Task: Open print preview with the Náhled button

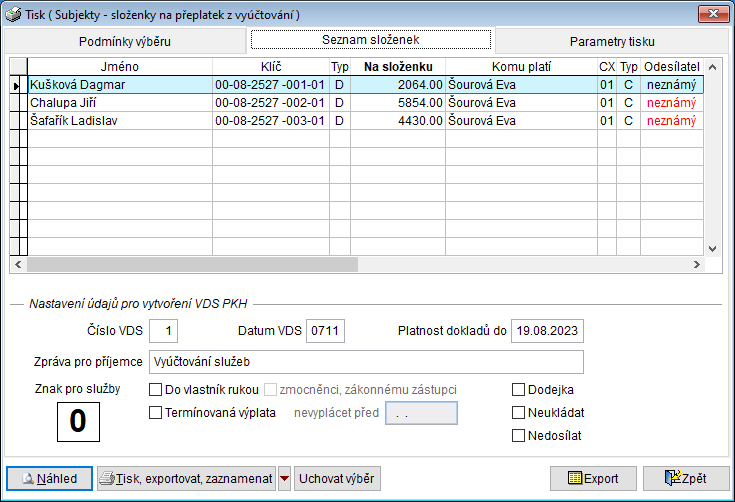Action: click(50, 478)
